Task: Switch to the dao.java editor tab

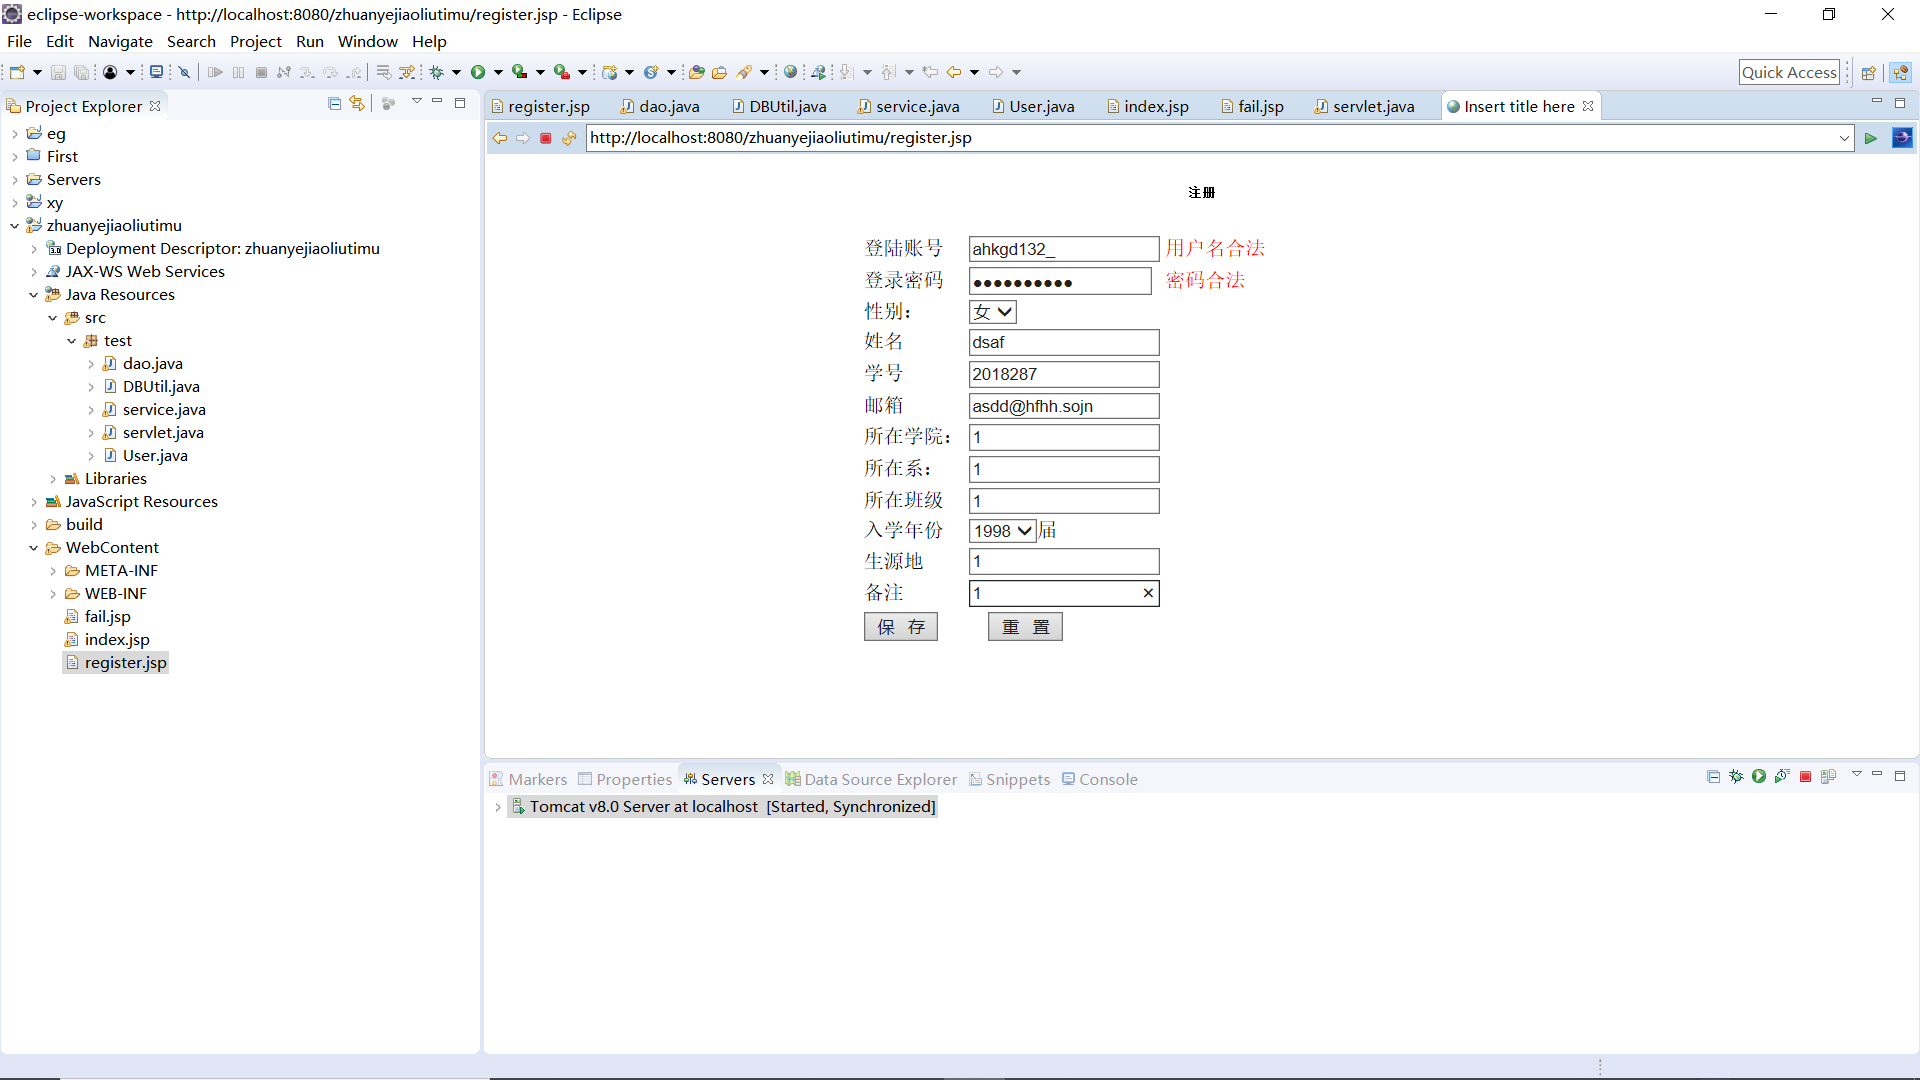Action: [660, 106]
